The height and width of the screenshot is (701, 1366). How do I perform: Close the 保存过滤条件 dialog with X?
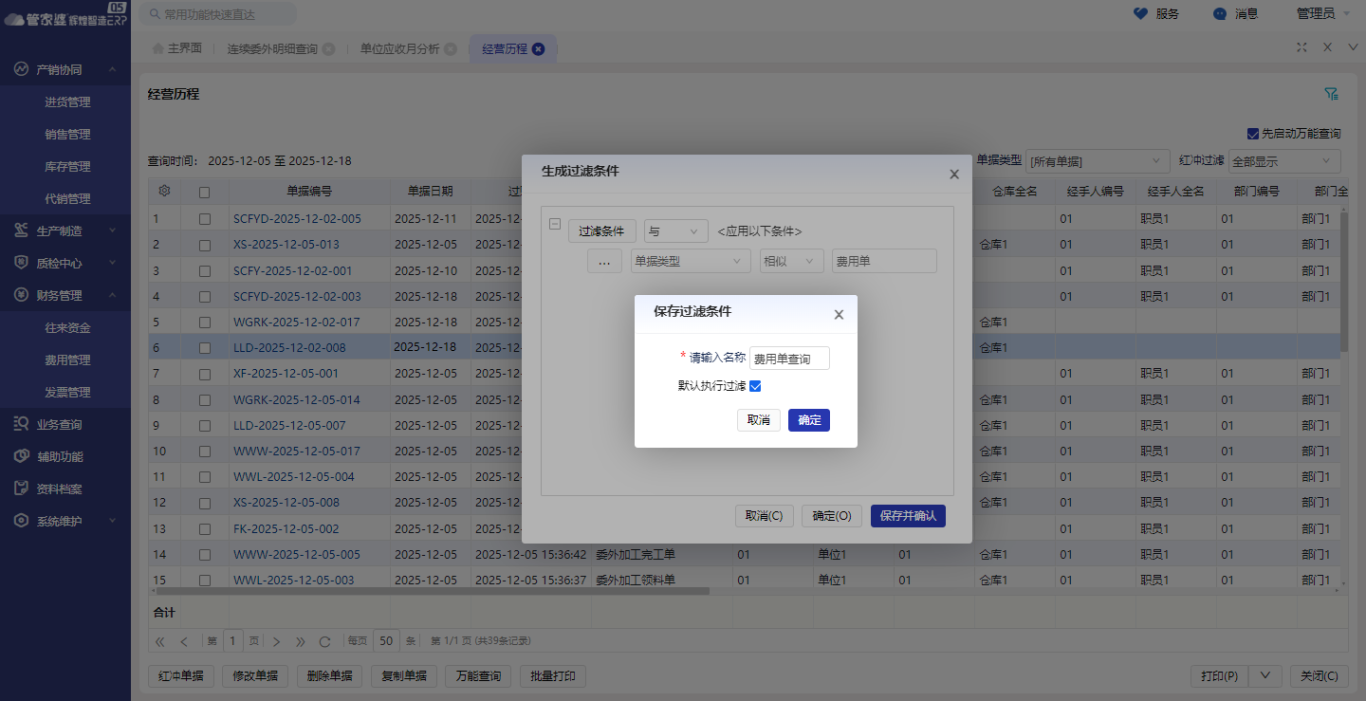click(838, 314)
